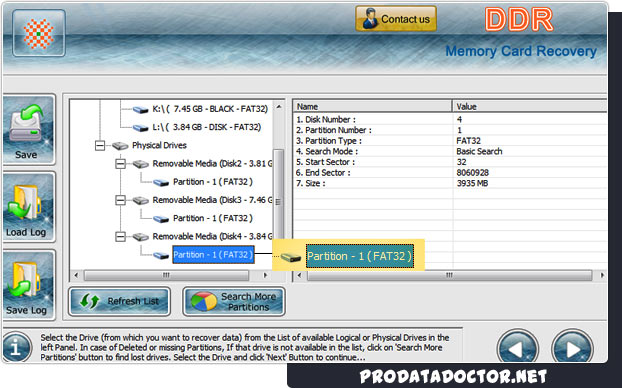Screen dimensions: 622x388
Task: Open the Load Log button
Action: (x=28, y=207)
